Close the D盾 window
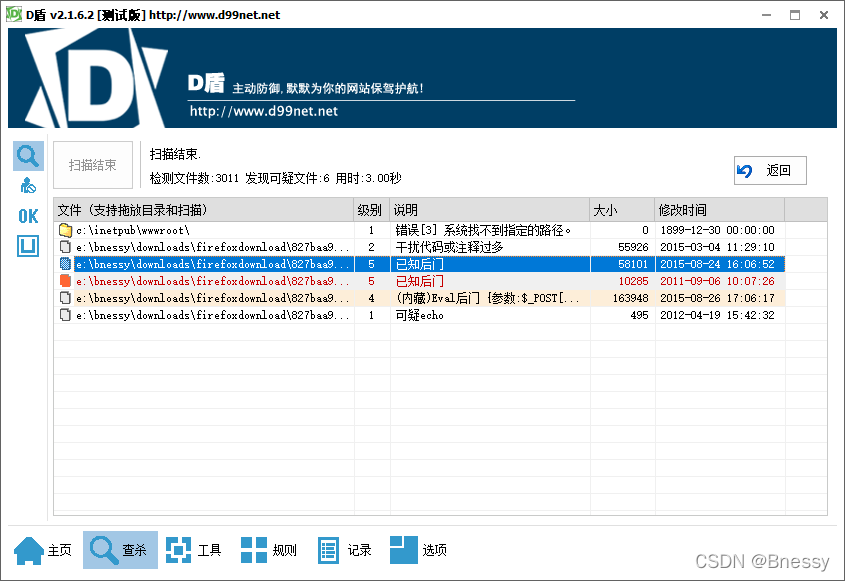The image size is (845, 581). click(x=823, y=15)
